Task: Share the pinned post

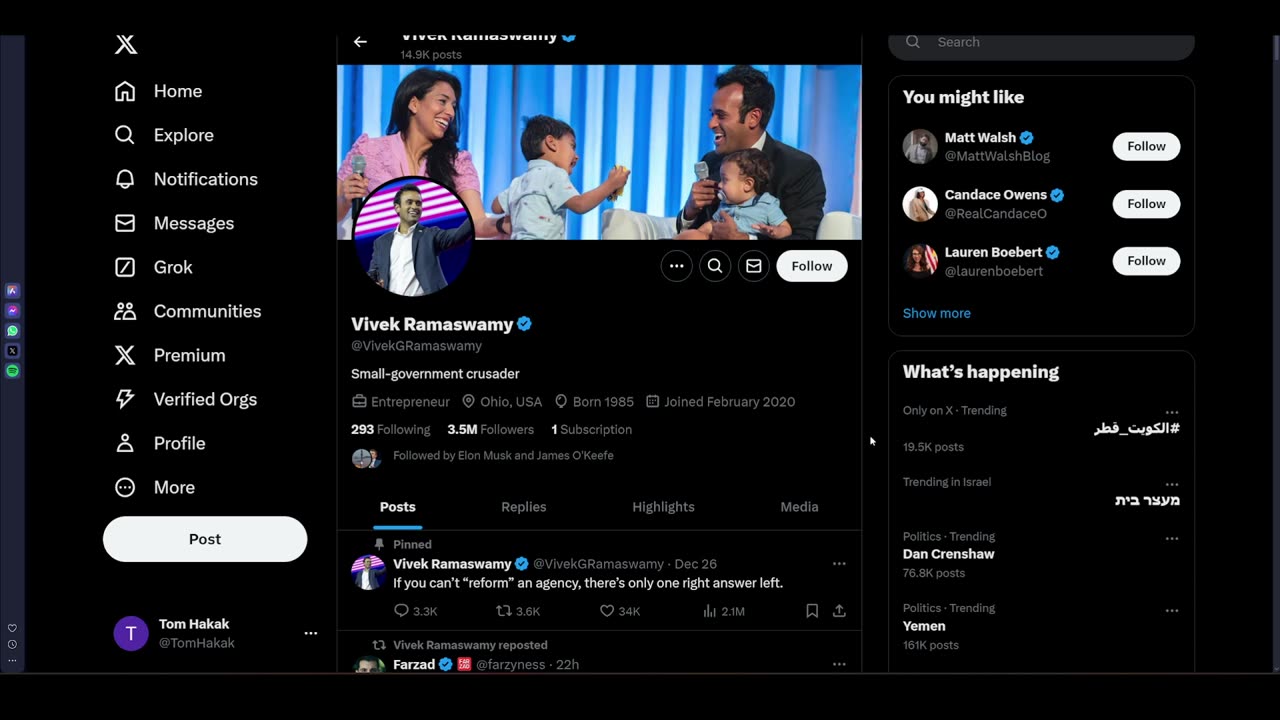Action: click(x=839, y=611)
